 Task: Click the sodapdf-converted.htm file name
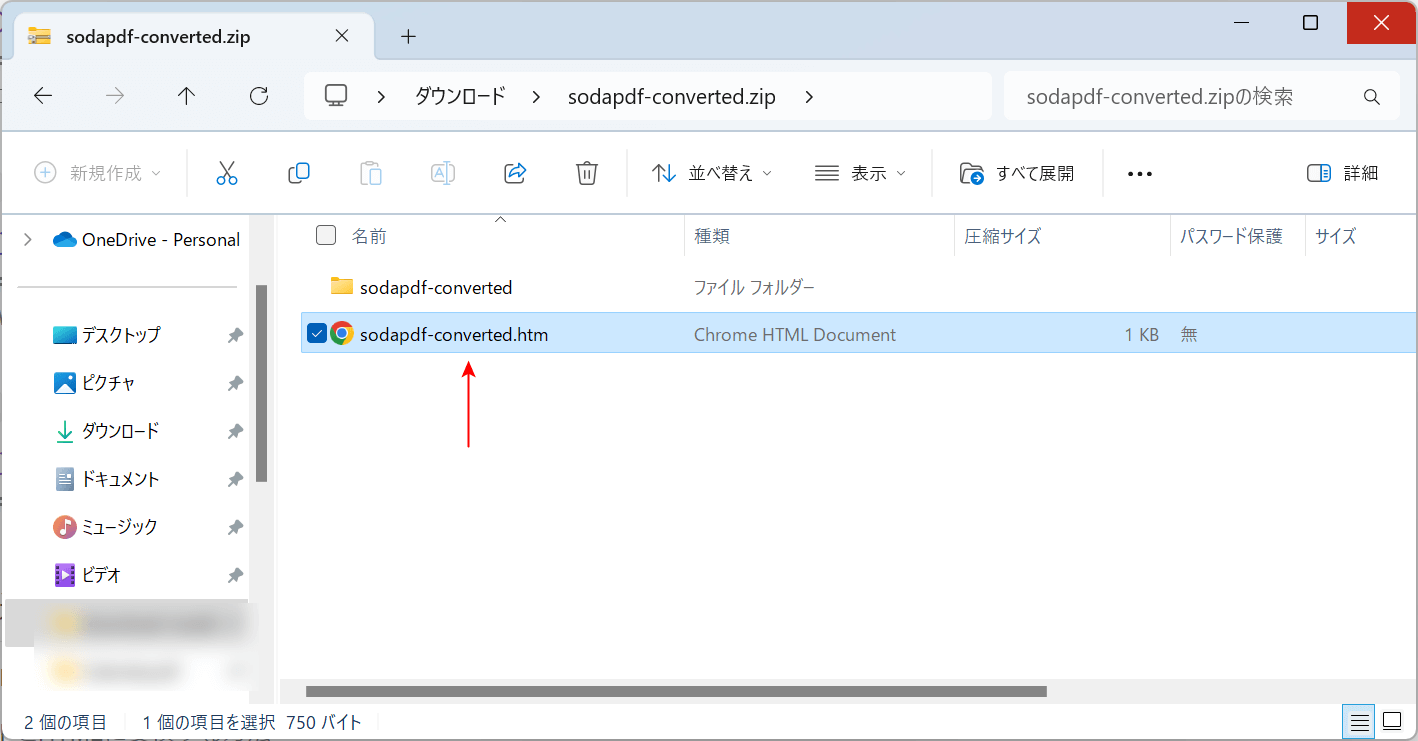point(454,335)
